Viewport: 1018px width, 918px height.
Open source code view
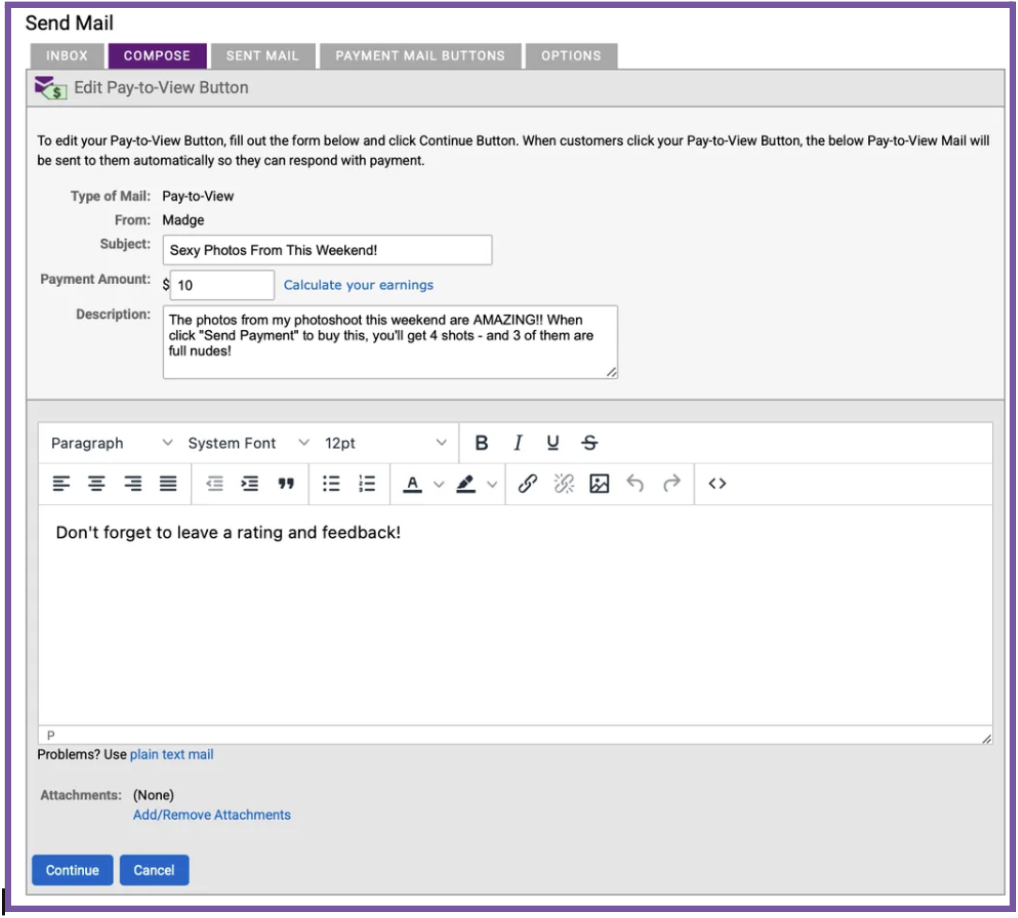click(x=717, y=484)
